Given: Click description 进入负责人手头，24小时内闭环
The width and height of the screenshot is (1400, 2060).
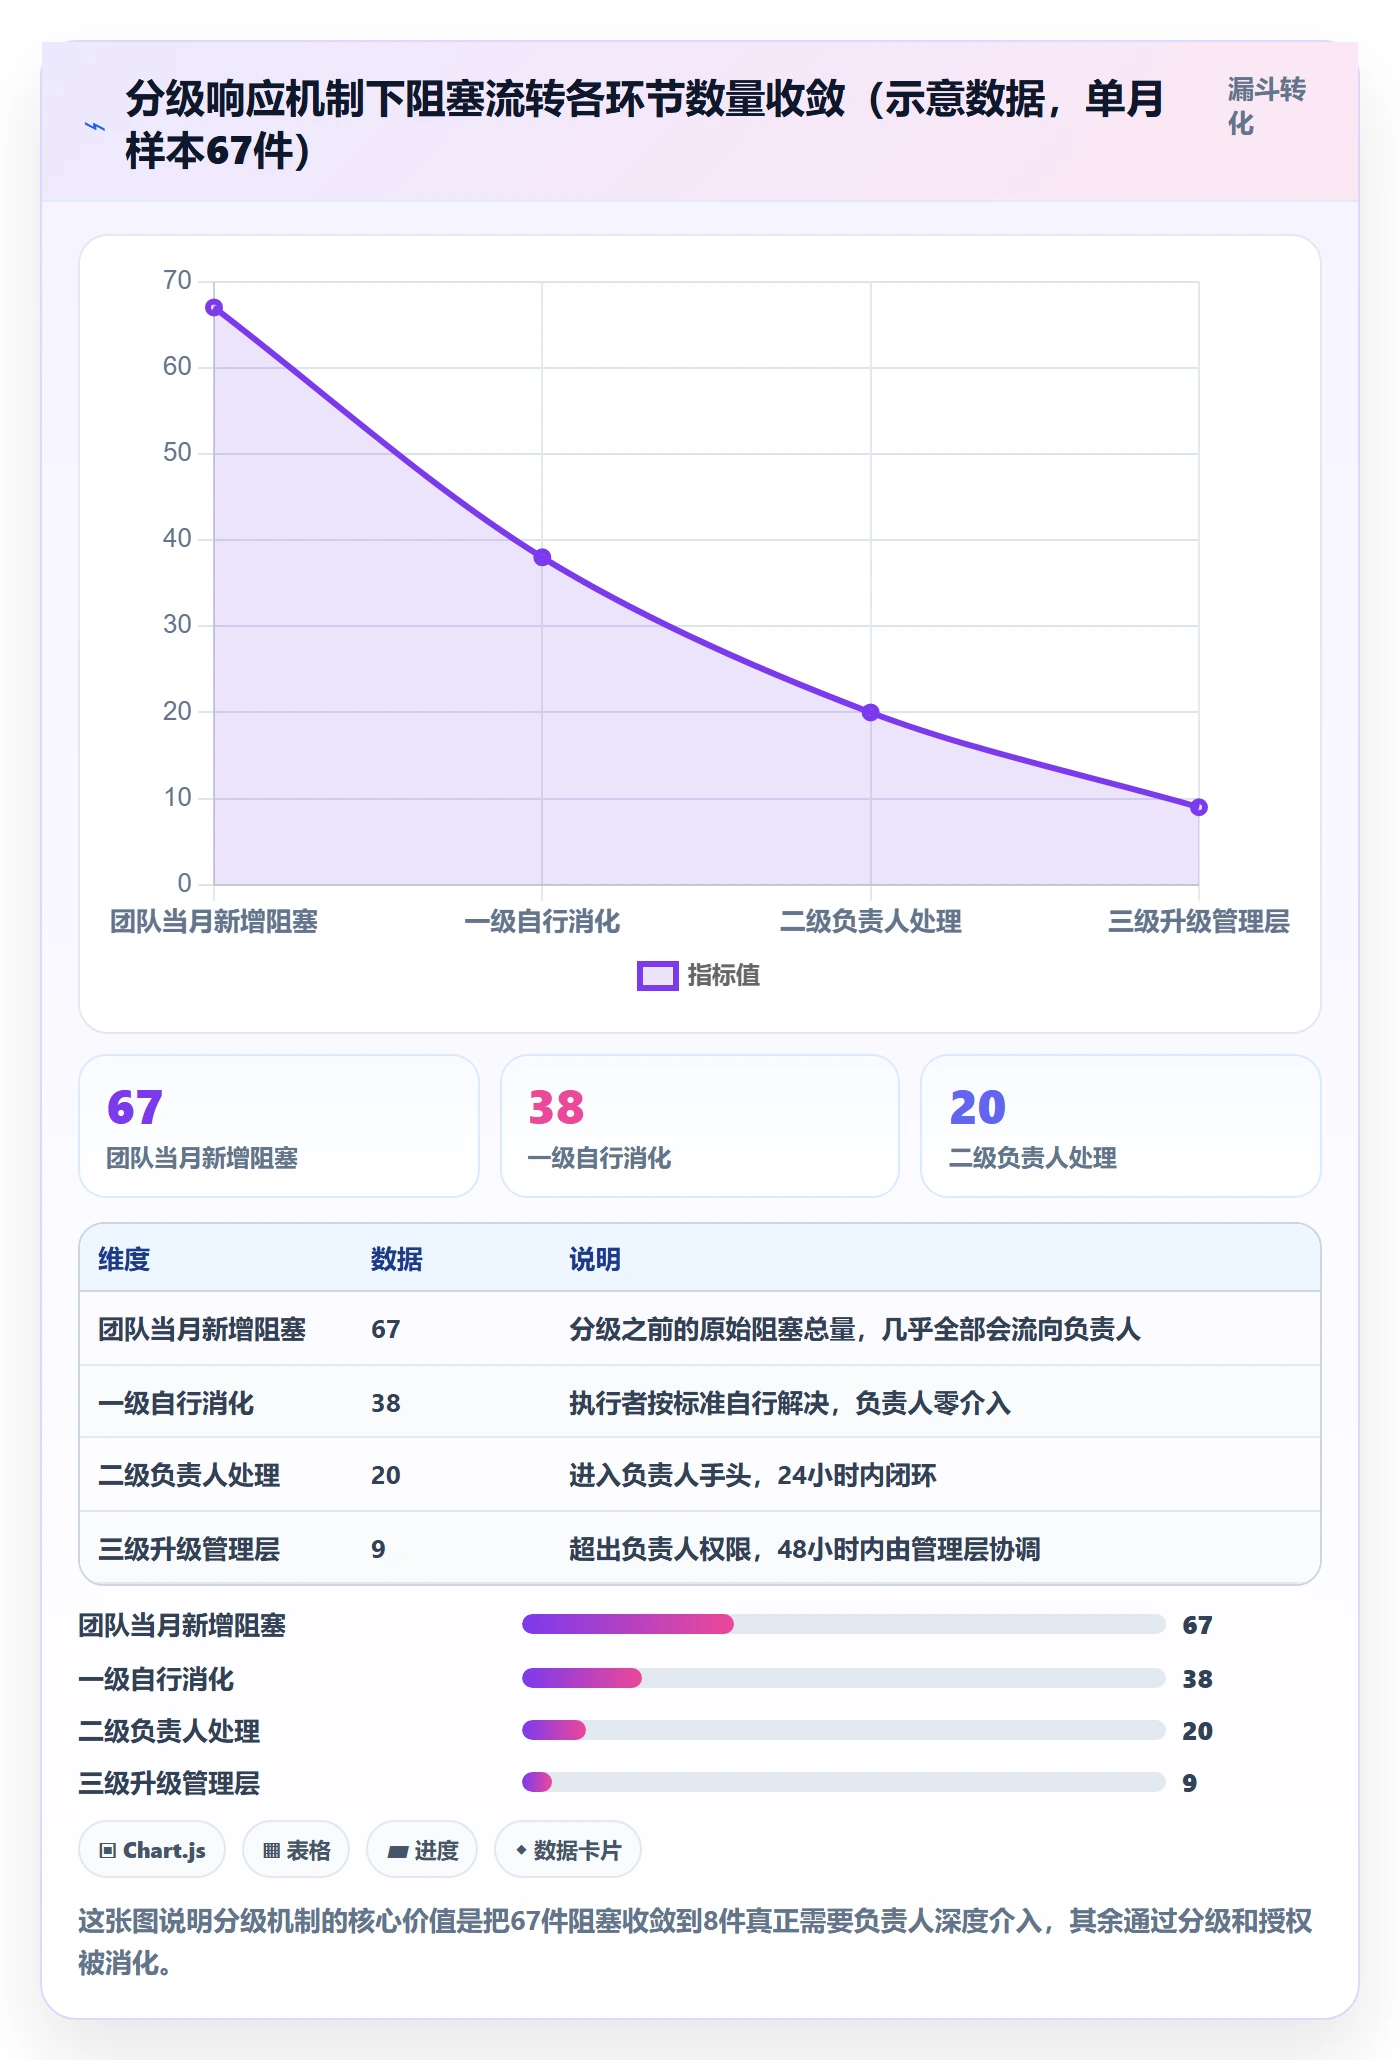Looking at the screenshot, I should [753, 1476].
